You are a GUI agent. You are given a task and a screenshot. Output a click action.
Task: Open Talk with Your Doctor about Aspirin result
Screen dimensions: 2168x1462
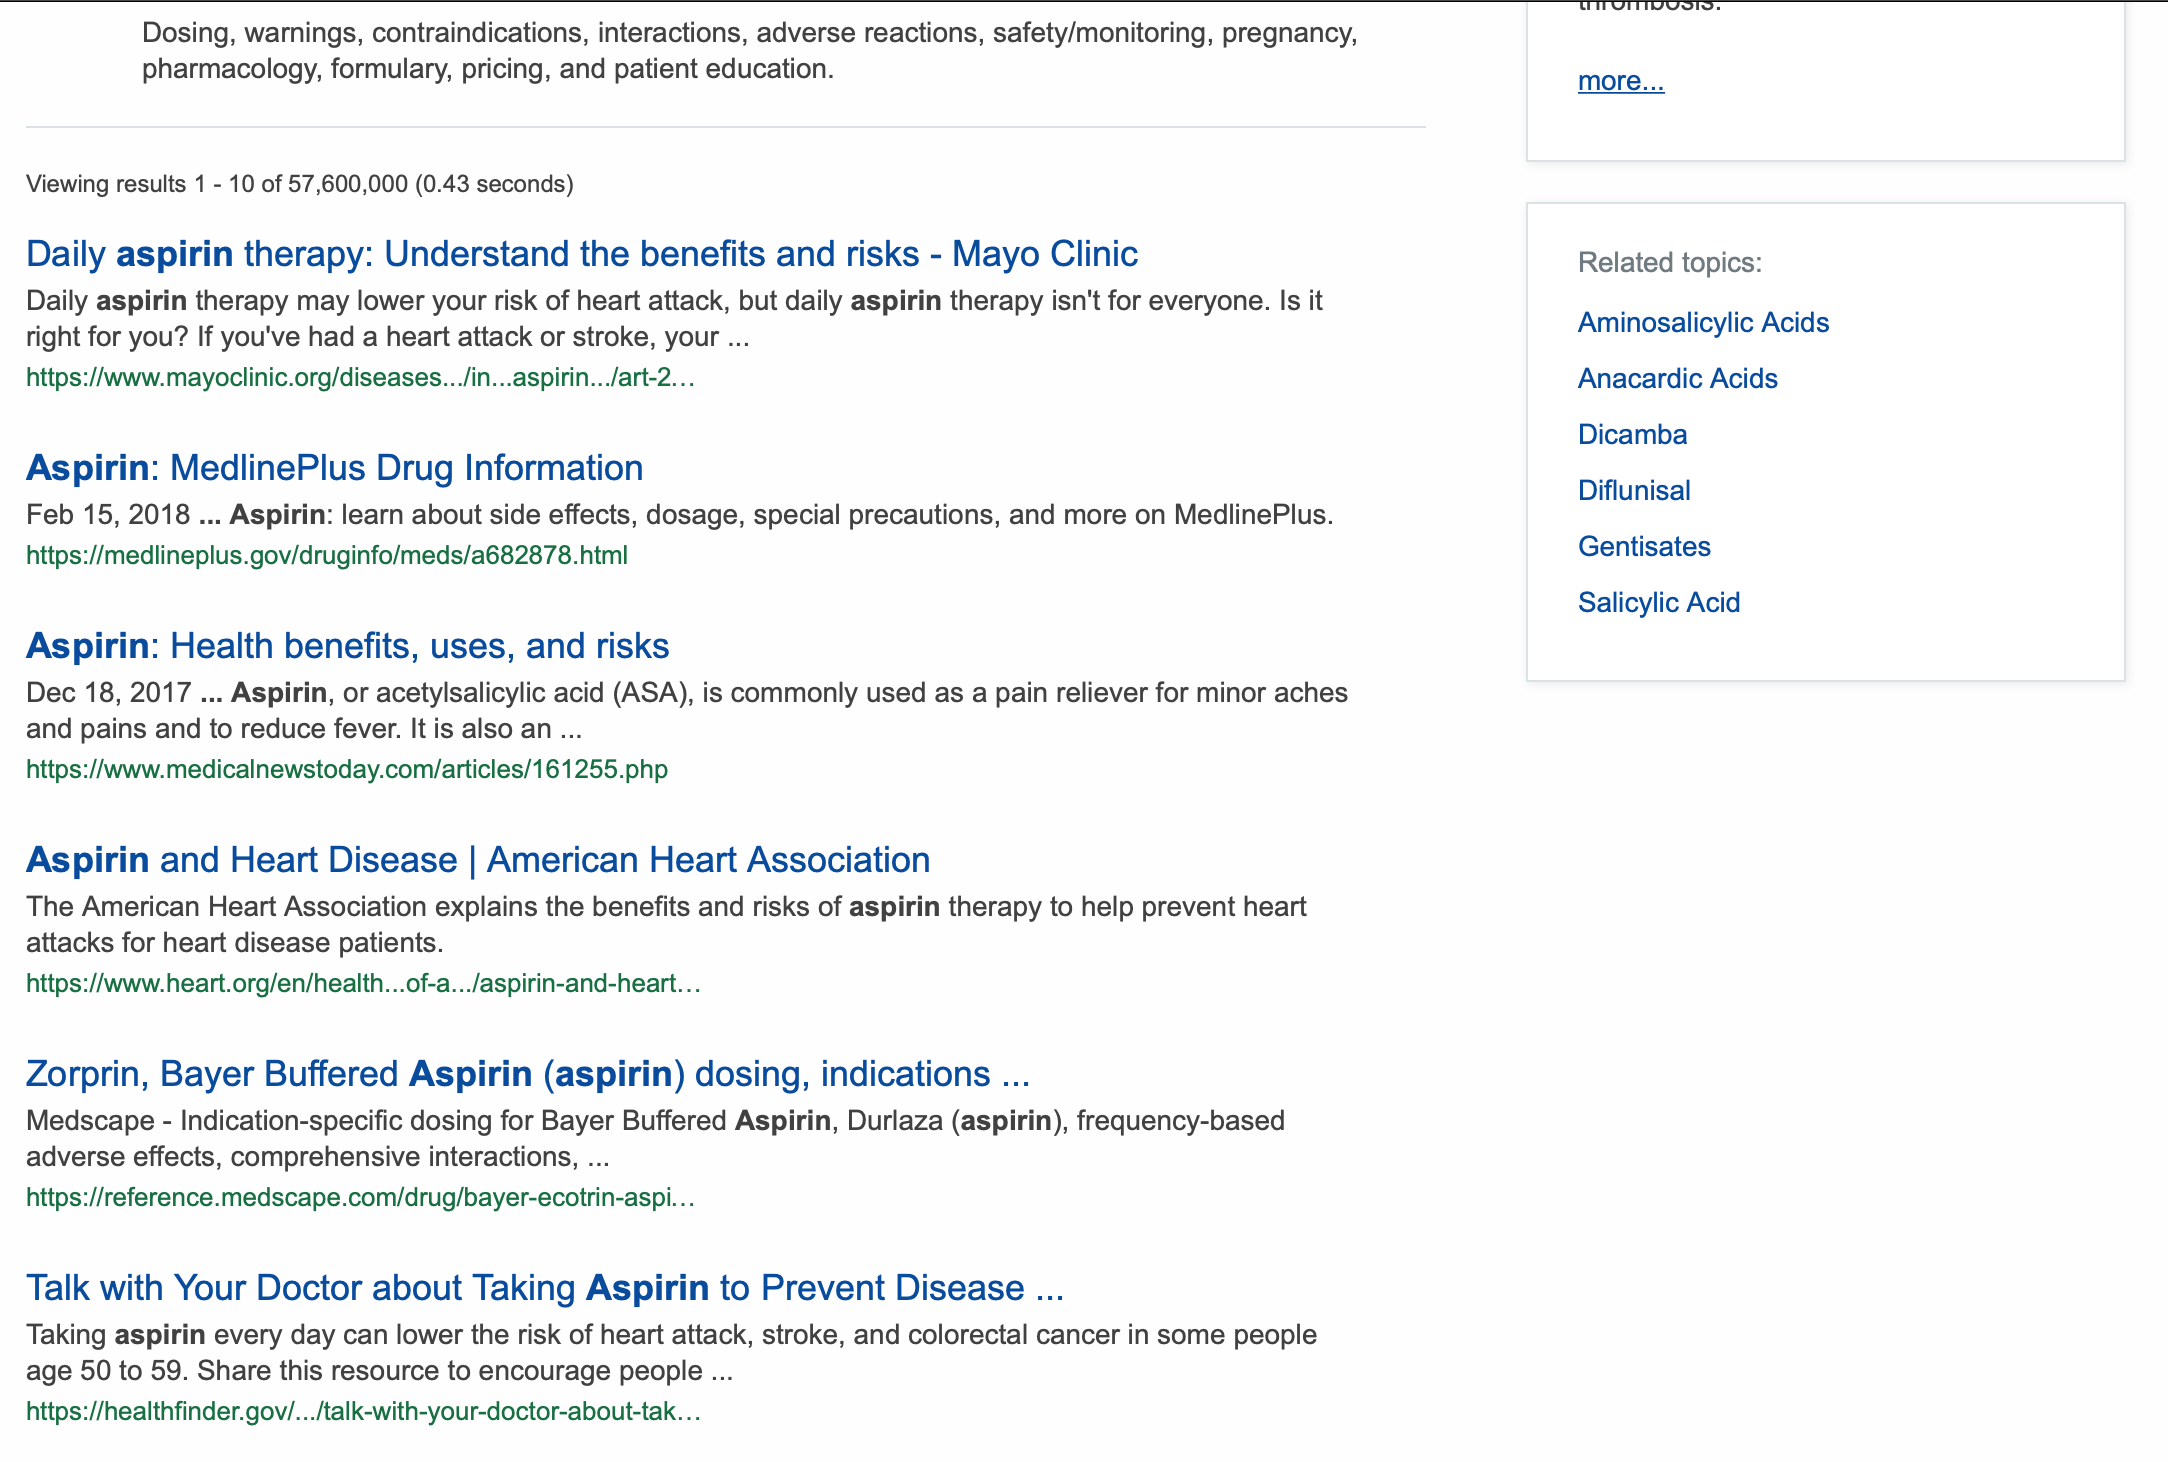pos(545,1288)
